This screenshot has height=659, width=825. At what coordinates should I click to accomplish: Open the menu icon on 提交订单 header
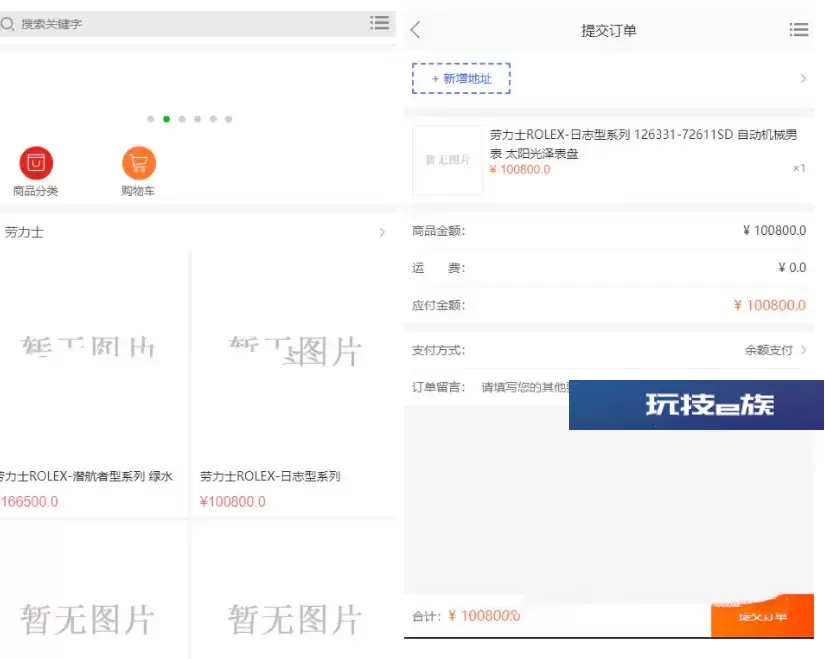point(798,30)
